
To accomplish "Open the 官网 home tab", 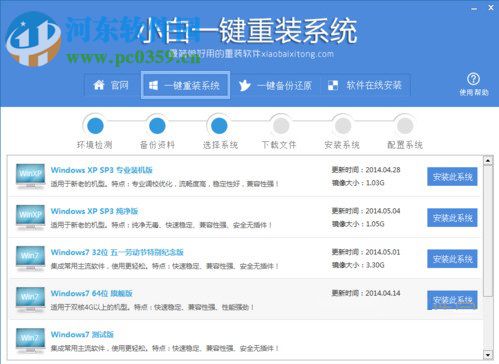I will click(112, 85).
